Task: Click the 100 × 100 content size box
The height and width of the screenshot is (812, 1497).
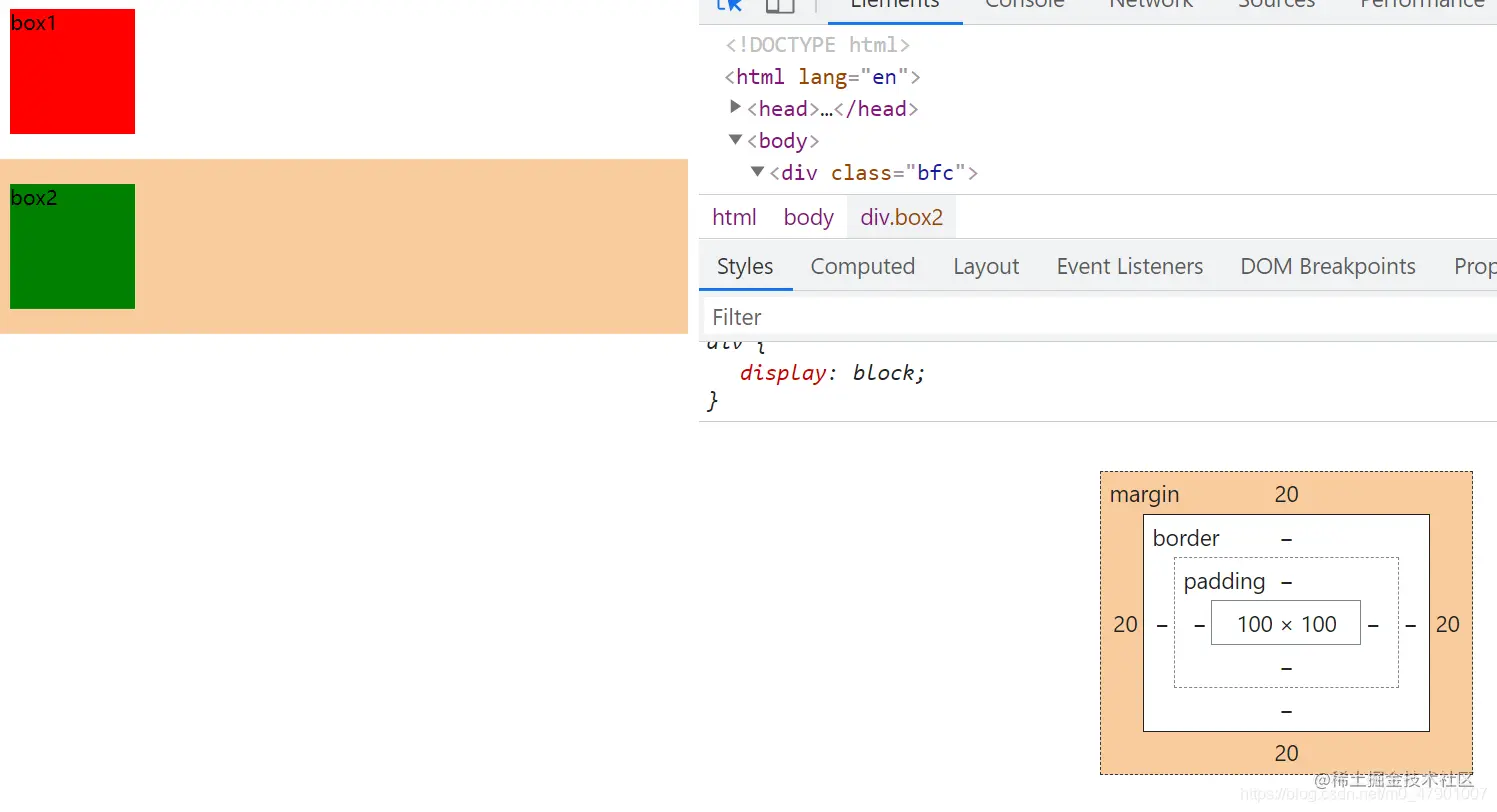Action: pyautogui.click(x=1286, y=623)
